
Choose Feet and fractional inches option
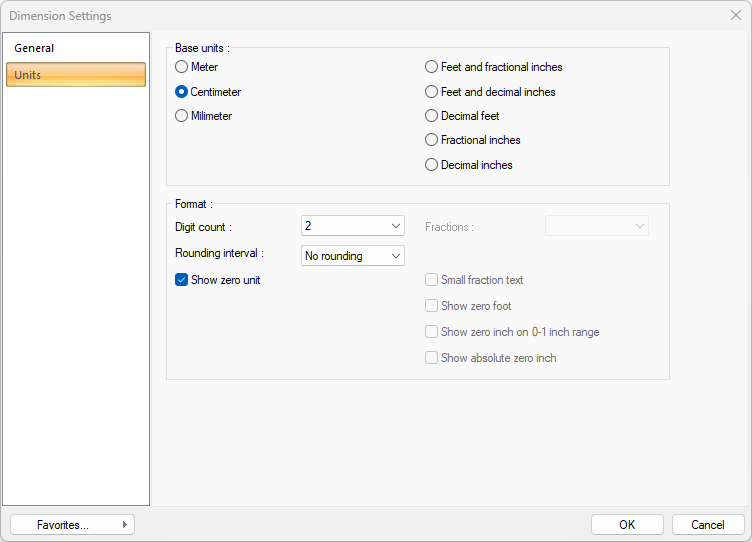pyautogui.click(x=431, y=67)
